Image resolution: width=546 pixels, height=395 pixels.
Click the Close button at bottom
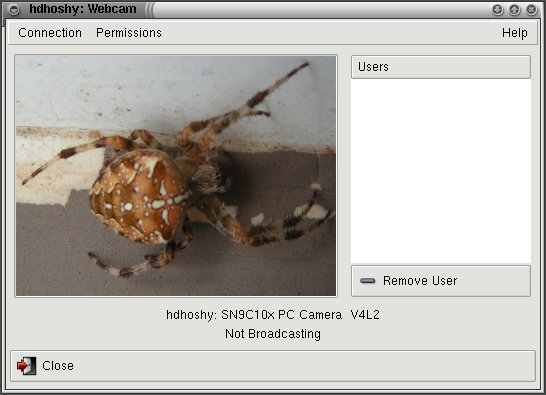click(x=273, y=366)
